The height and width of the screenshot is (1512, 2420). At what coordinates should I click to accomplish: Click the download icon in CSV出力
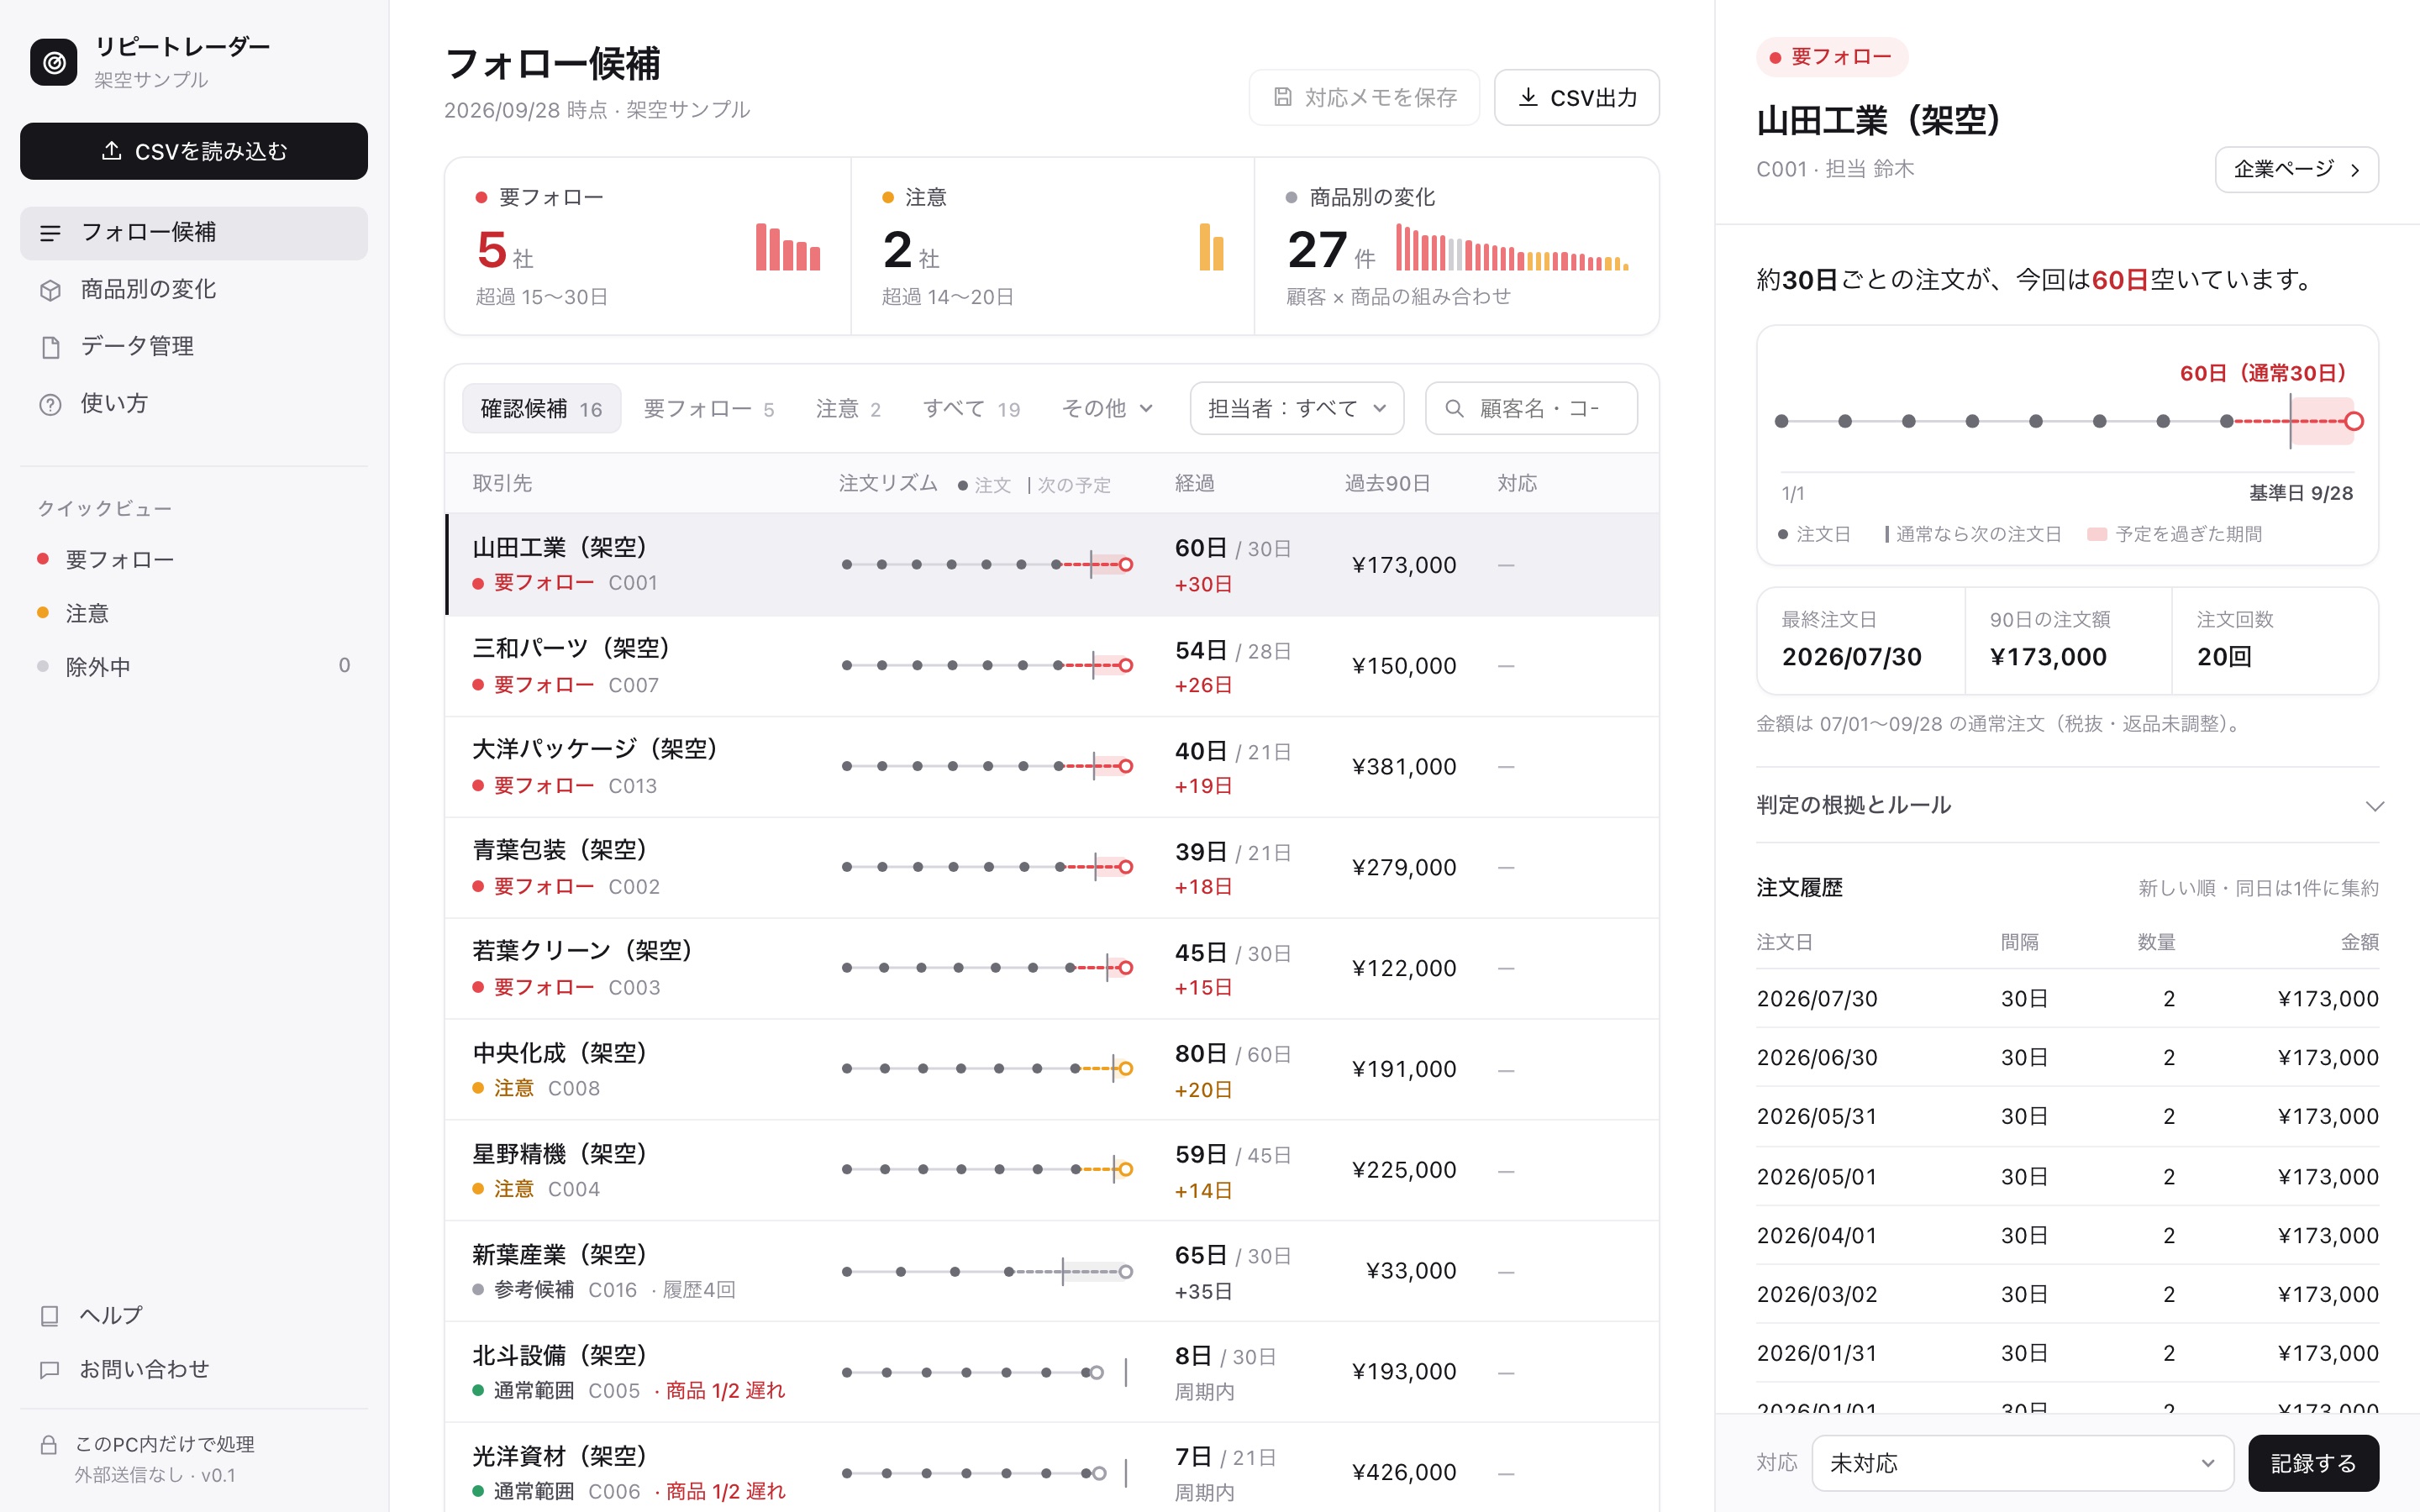(x=1528, y=97)
